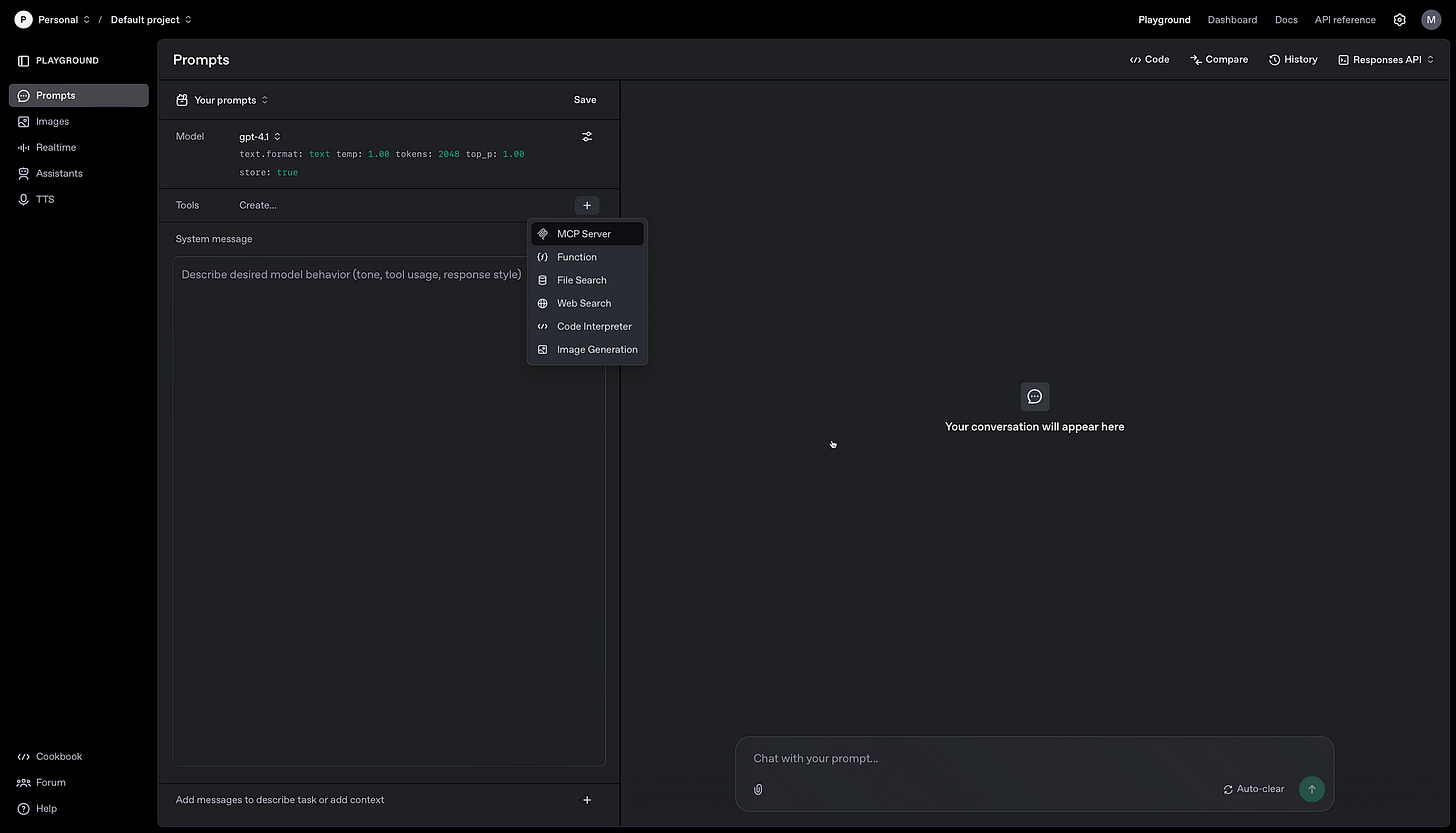Click the attach file paperclip icon

pyautogui.click(x=758, y=790)
